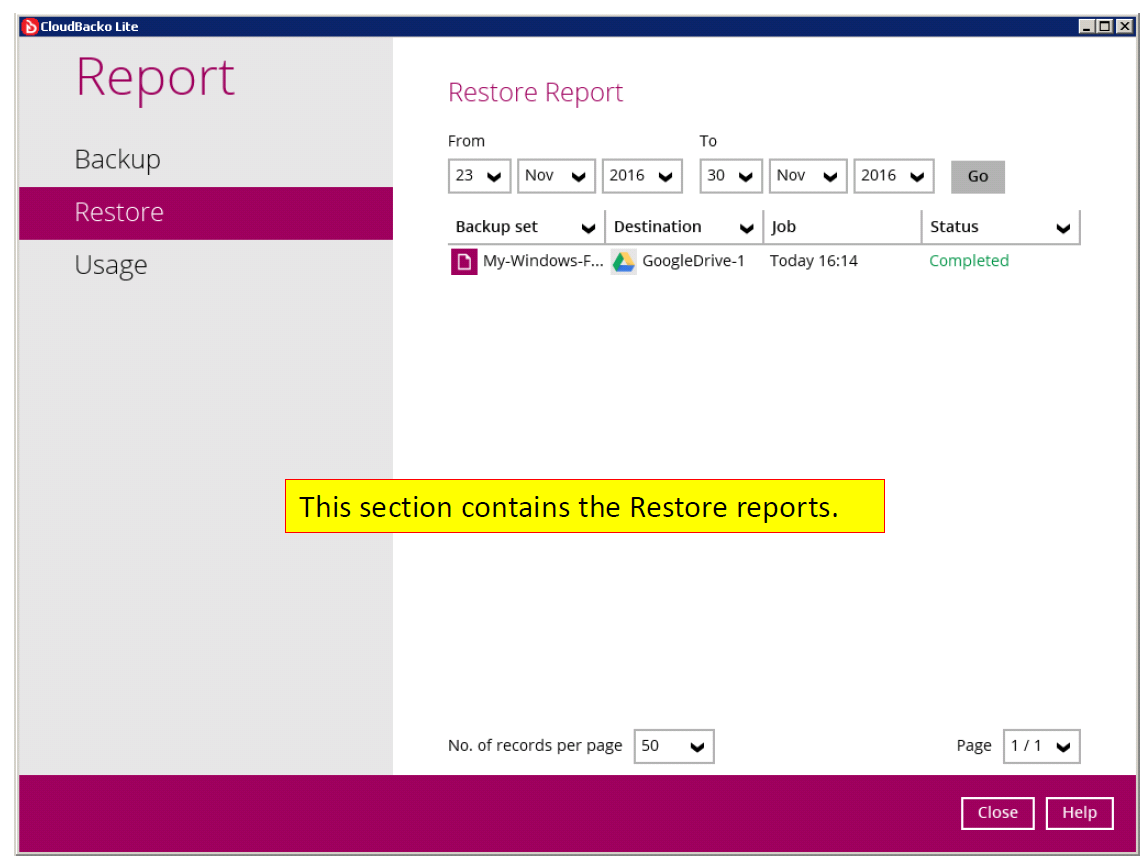Select the Restore sidebar item
The height and width of the screenshot is (859, 1146).
point(119,213)
